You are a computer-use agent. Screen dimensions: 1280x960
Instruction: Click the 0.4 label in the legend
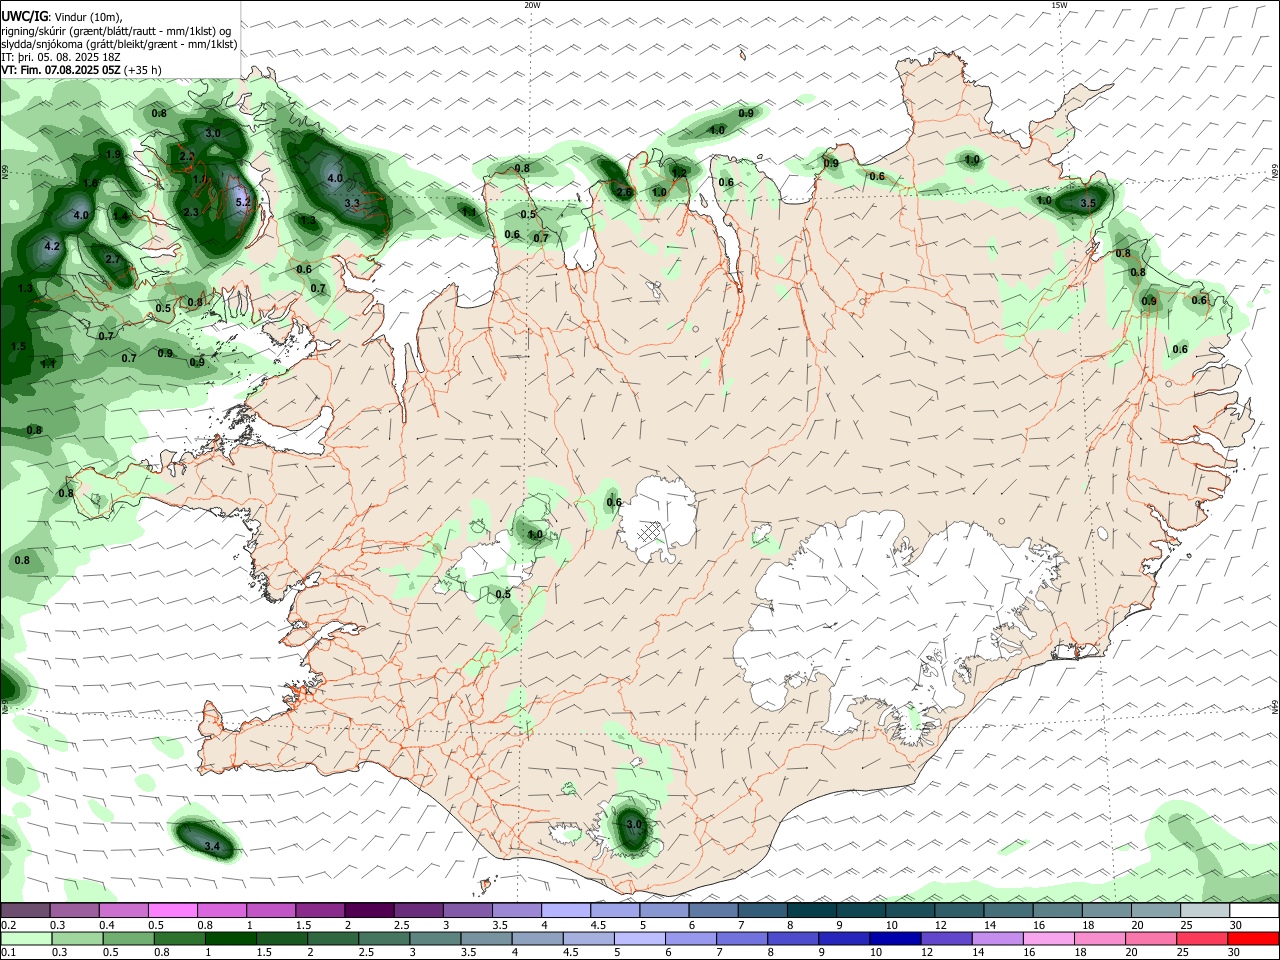(107, 925)
